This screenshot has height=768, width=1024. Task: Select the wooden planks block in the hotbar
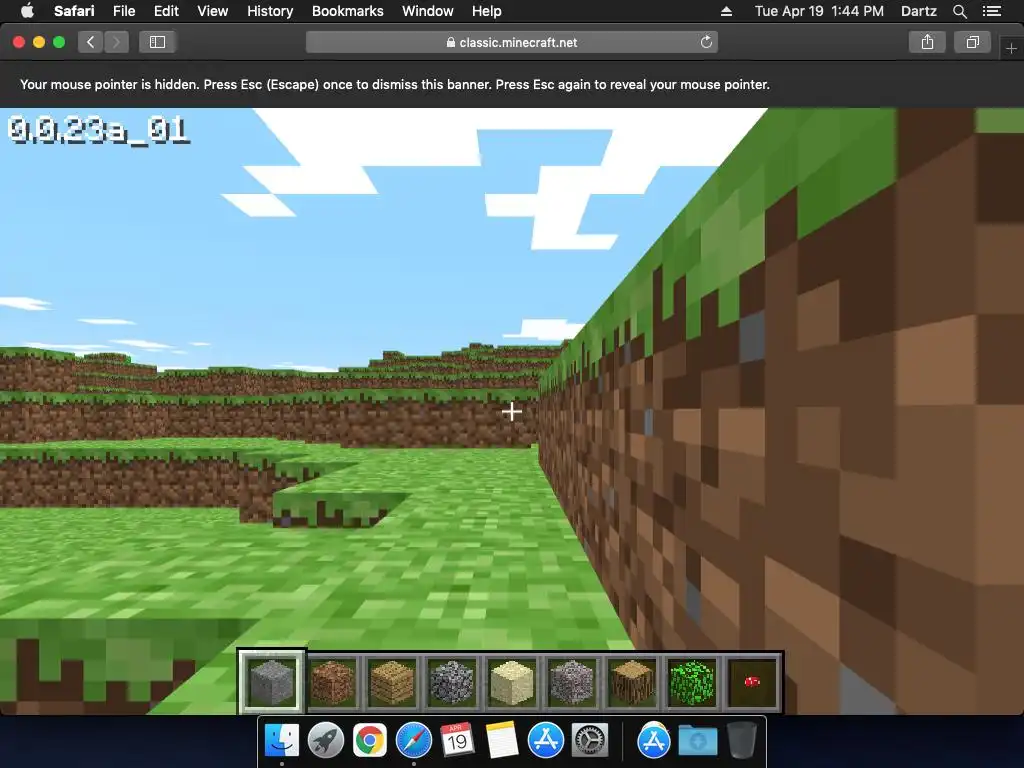[x=392, y=682]
